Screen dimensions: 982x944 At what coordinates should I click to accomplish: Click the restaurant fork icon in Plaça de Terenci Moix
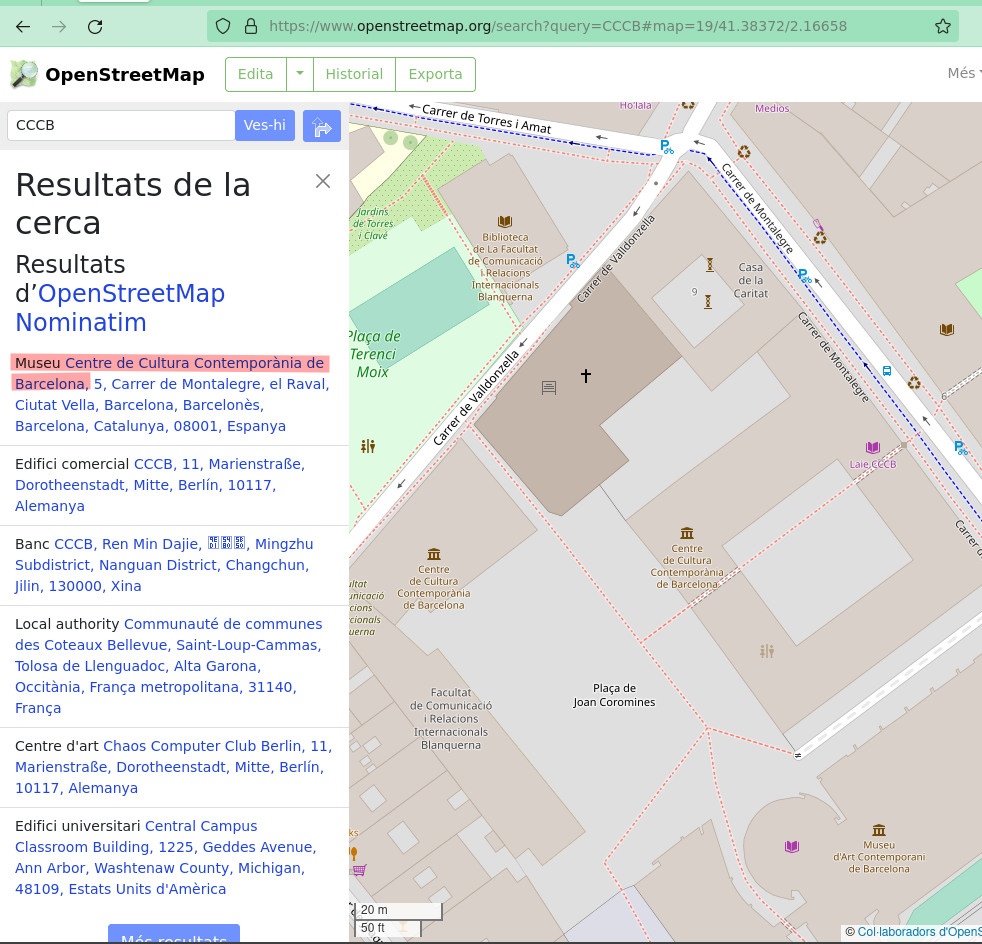[368, 446]
